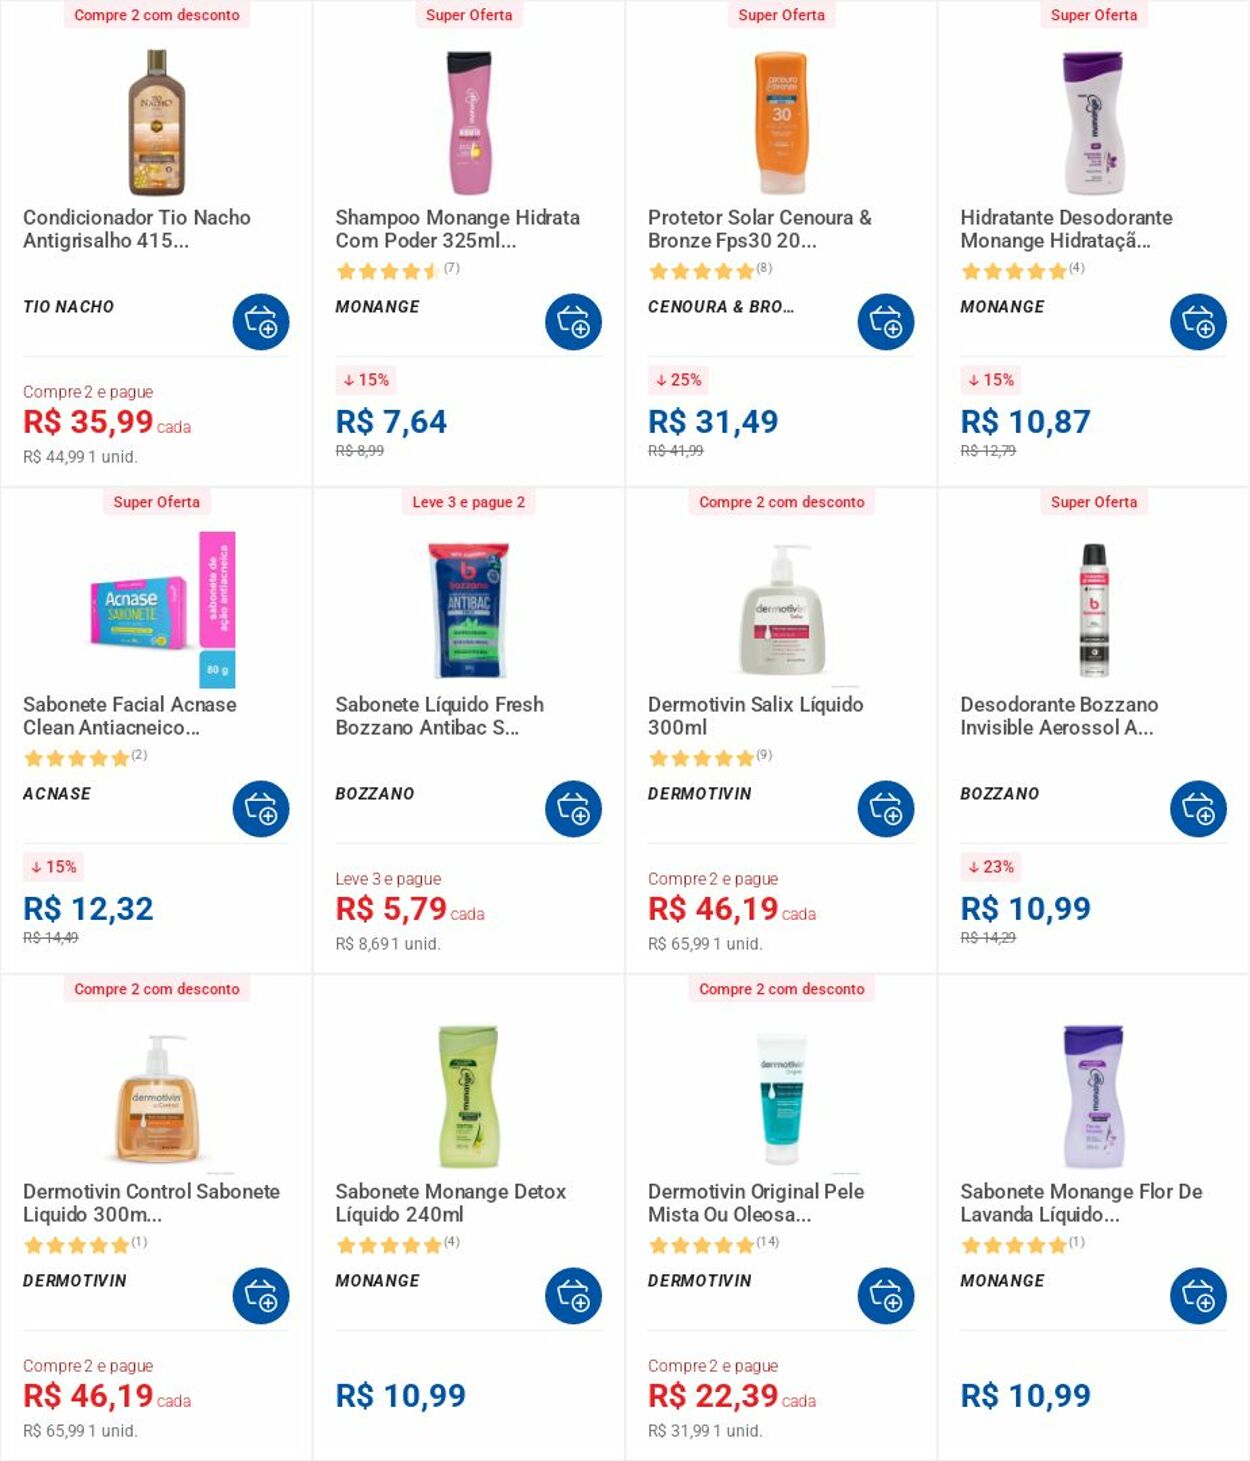Open Sabonete Monange Detox Líquido 240ml title

pos(450,1203)
